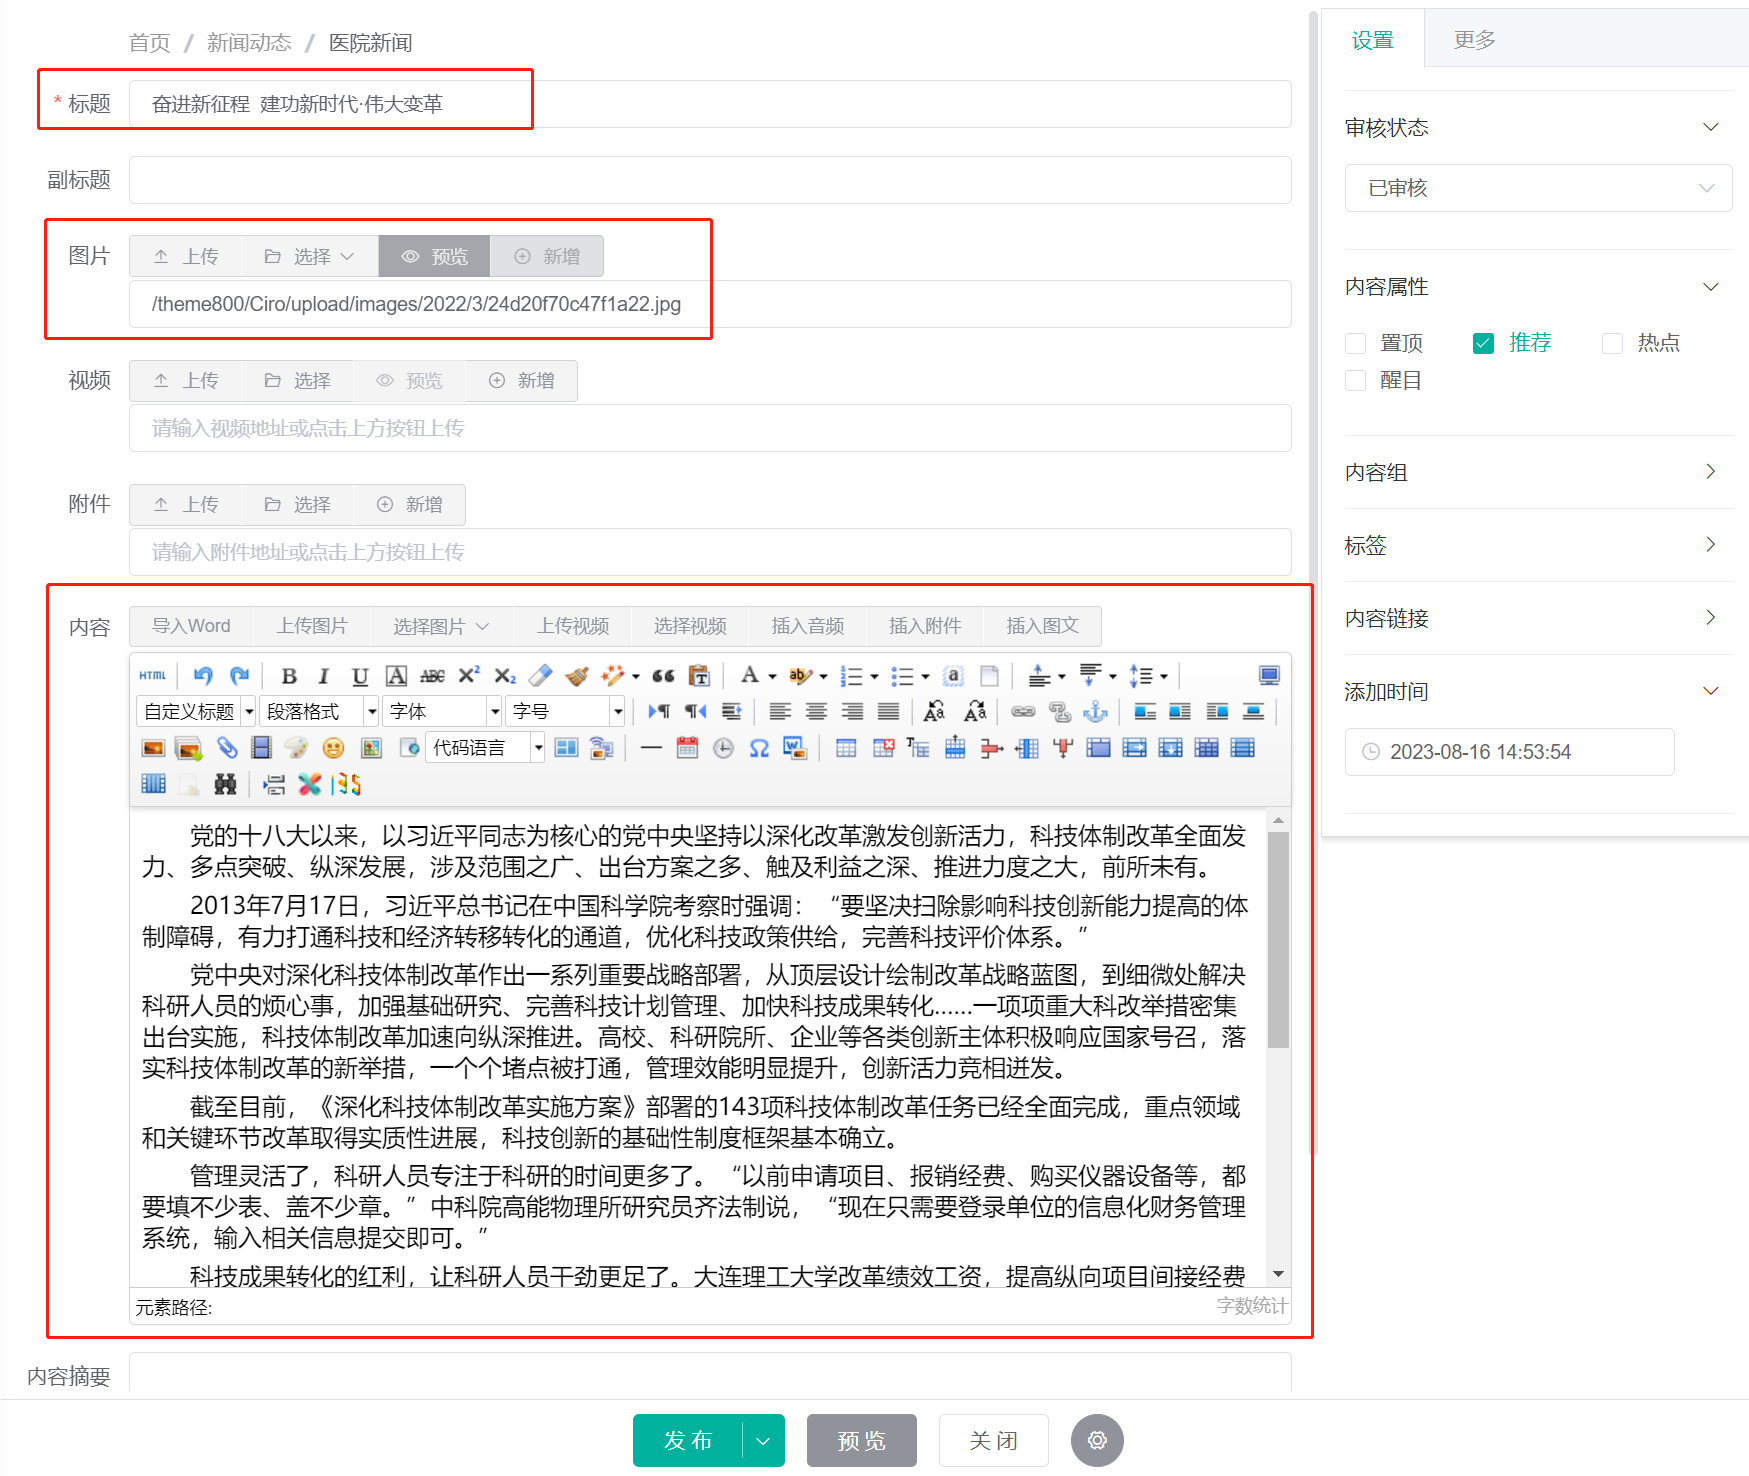
Task: Toggle editor fullscreen with monitor icon
Action: (x=1268, y=676)
